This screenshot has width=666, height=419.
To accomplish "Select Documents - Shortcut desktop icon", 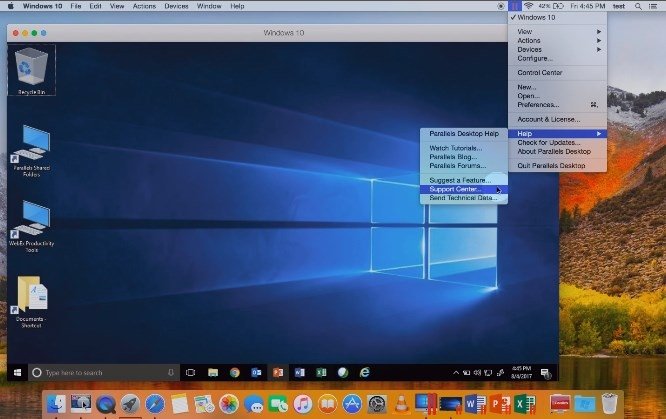I will tap(31, 302).
